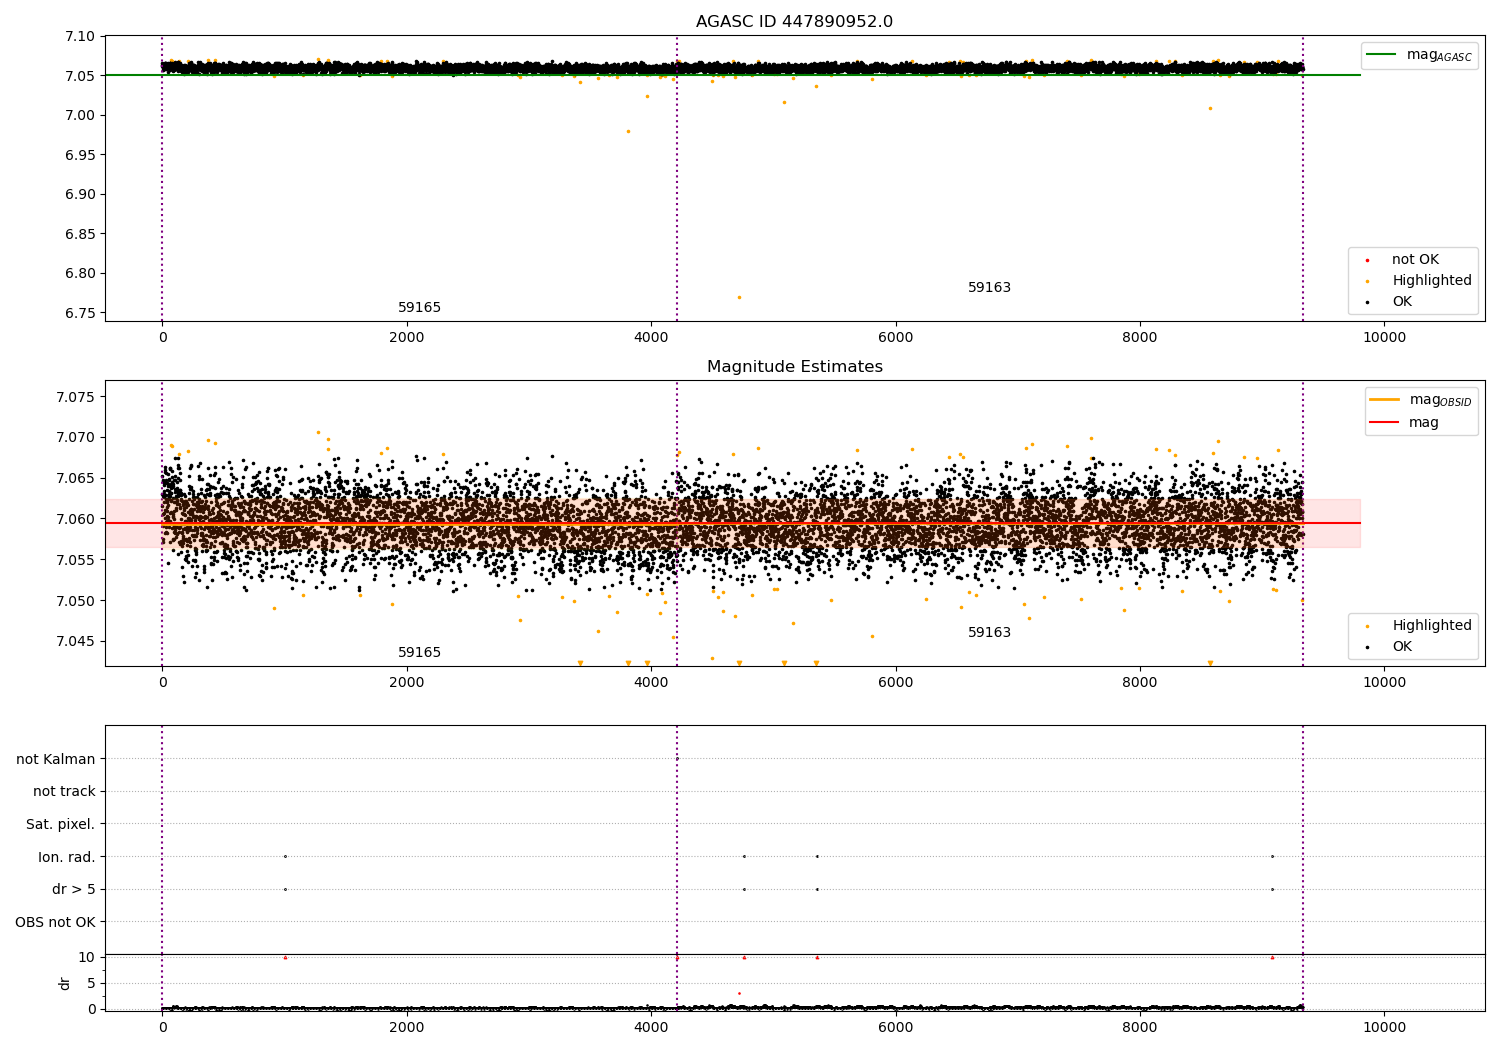Click the 'Sat. pixel.' row label
The width and height of the screenshot is (1500, 1050).
(61, 825)
